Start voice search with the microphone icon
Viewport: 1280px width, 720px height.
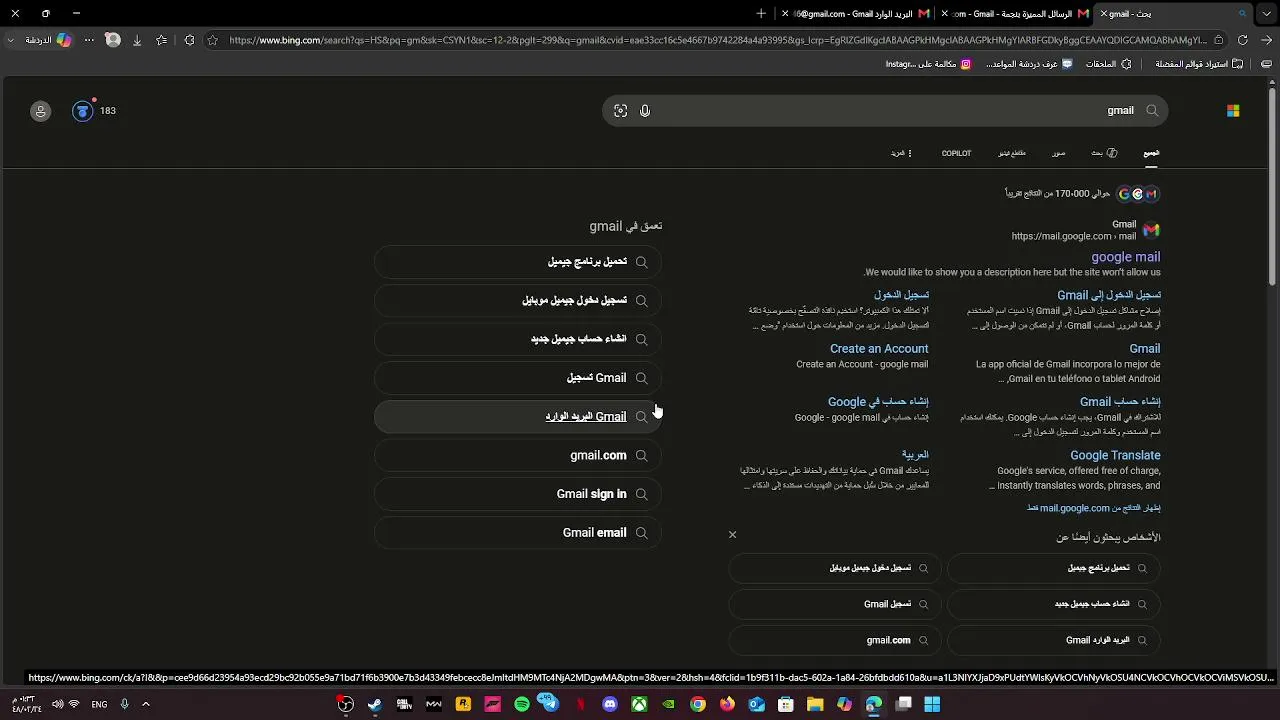(x=645, y=111)
